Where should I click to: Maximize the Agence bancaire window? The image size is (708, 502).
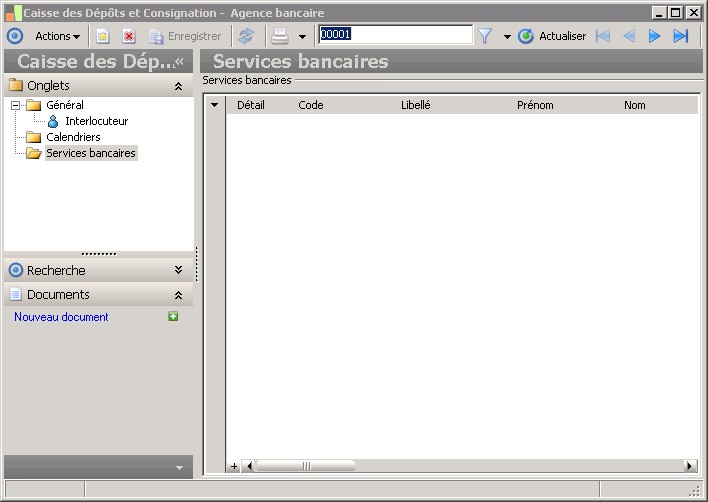coord(676,13)
